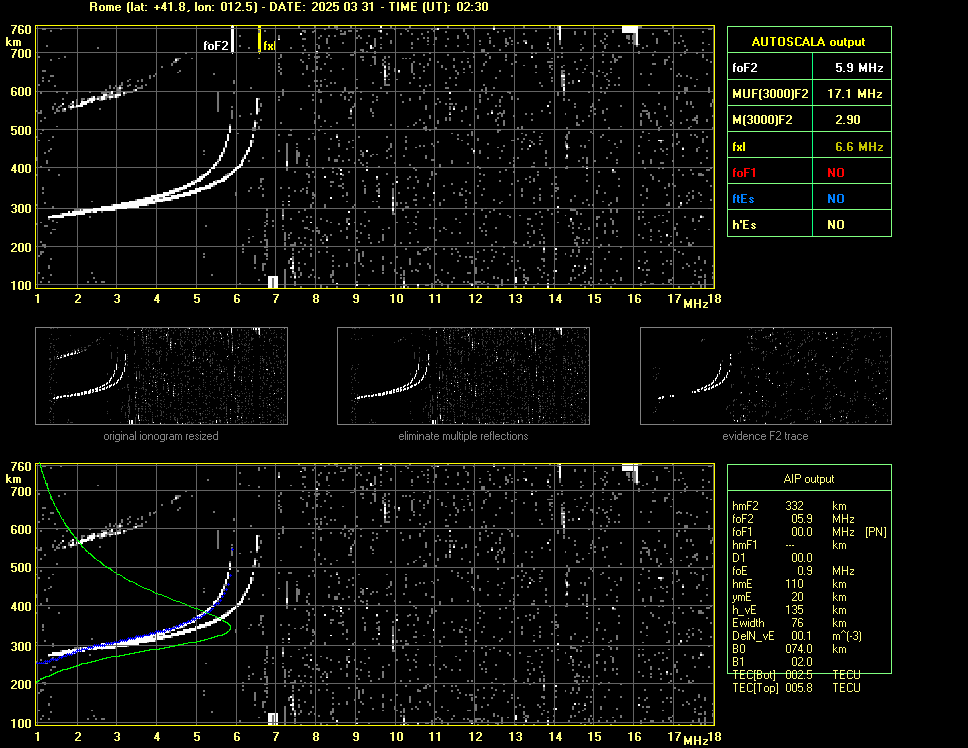Click the 'ymE' parameter label
Screen dimensions: 968x748
click(x=742, y=597)
